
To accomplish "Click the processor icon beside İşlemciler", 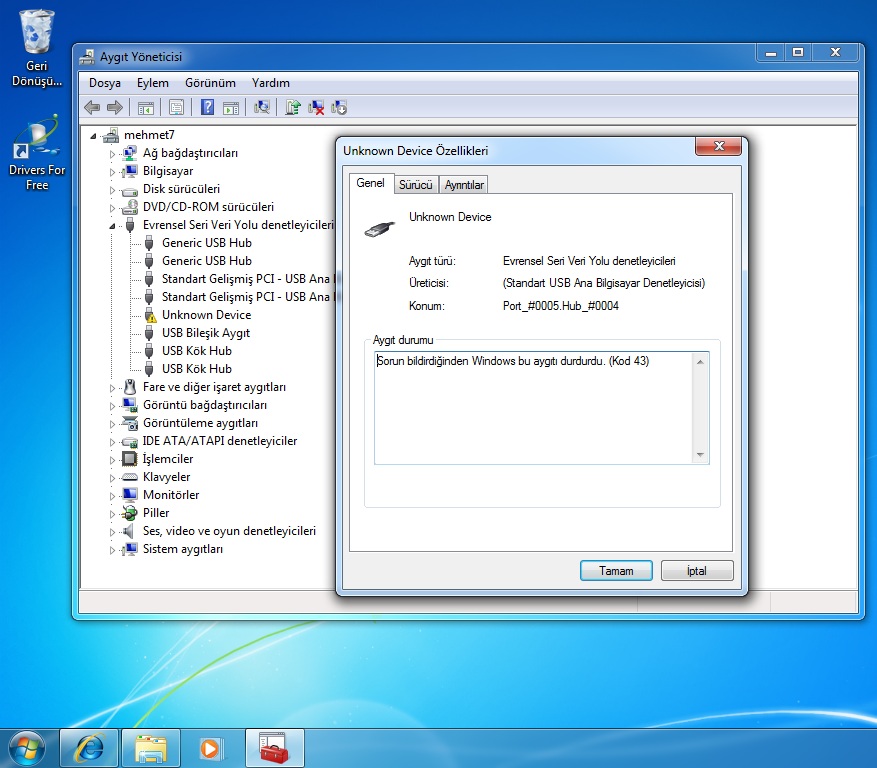I will pyautogui.click(x=130, y=459).
